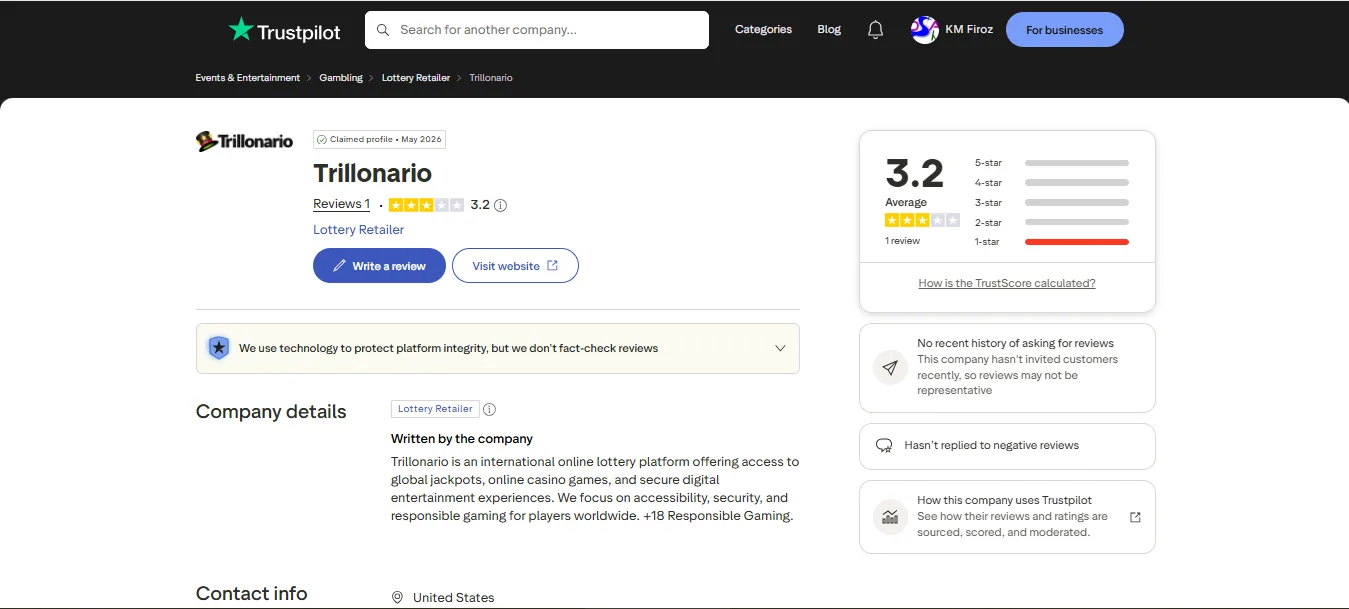This screenshot has width=1349, height=609.
Task: Click the location pin icon by United States
Action: tap(397, 597)
